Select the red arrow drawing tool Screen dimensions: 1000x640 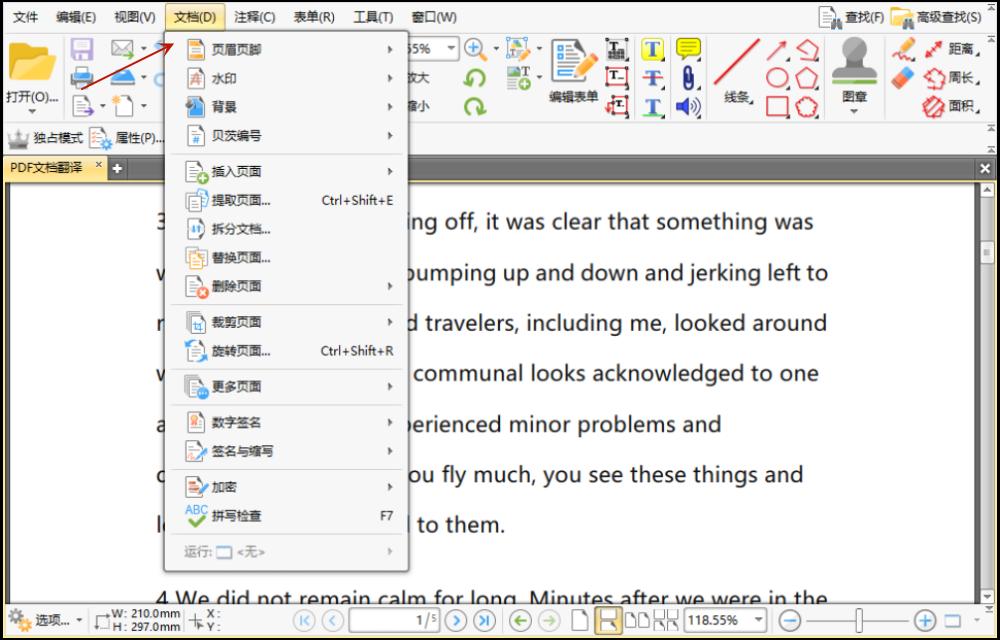(776, 50)
